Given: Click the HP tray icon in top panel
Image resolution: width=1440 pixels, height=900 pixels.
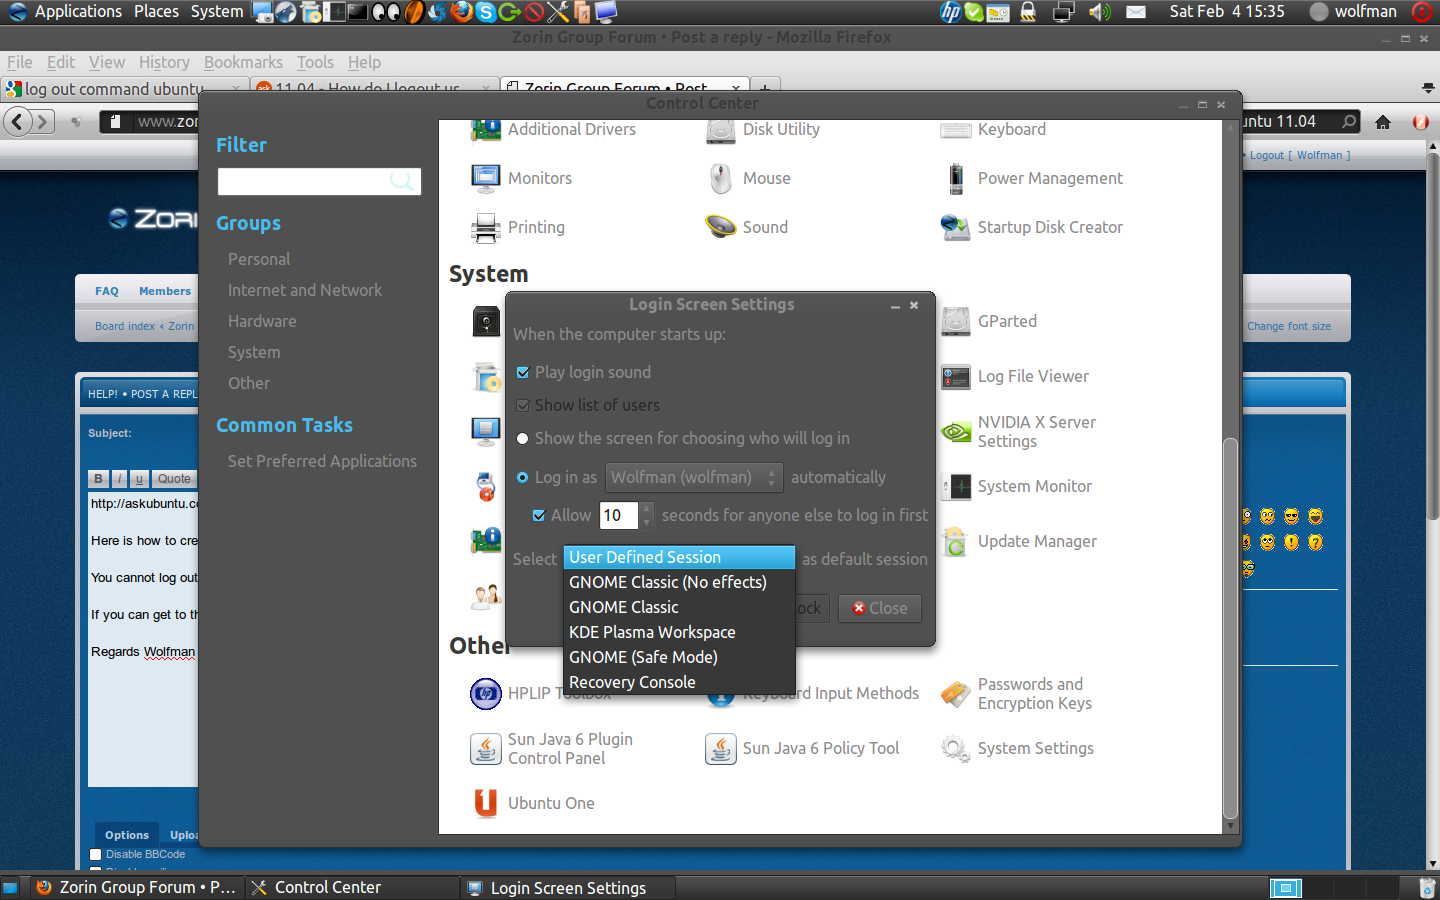Looking at the screenshot, I should (951, 12).
